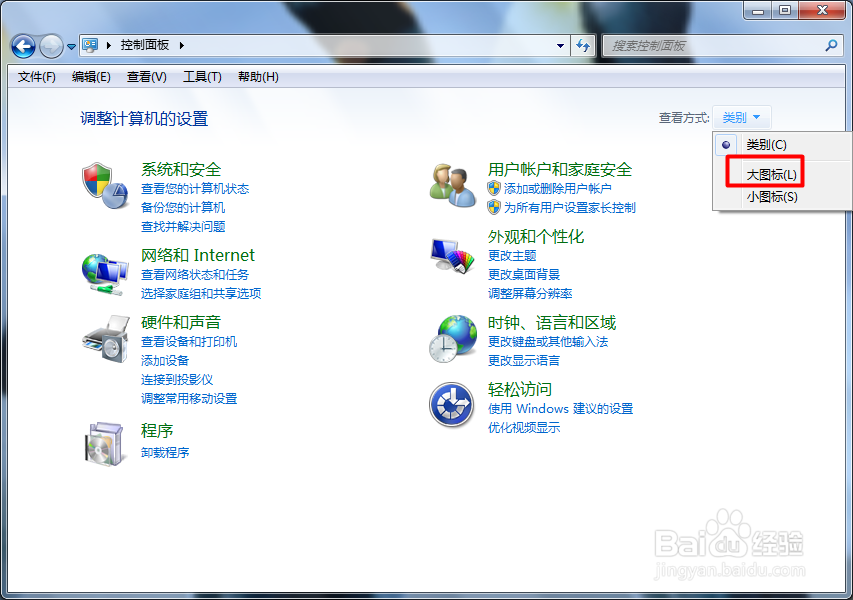The image size is (853, 600).
Task: Open 用户帐户和家庭安全 category
Action: pos(560,169)
